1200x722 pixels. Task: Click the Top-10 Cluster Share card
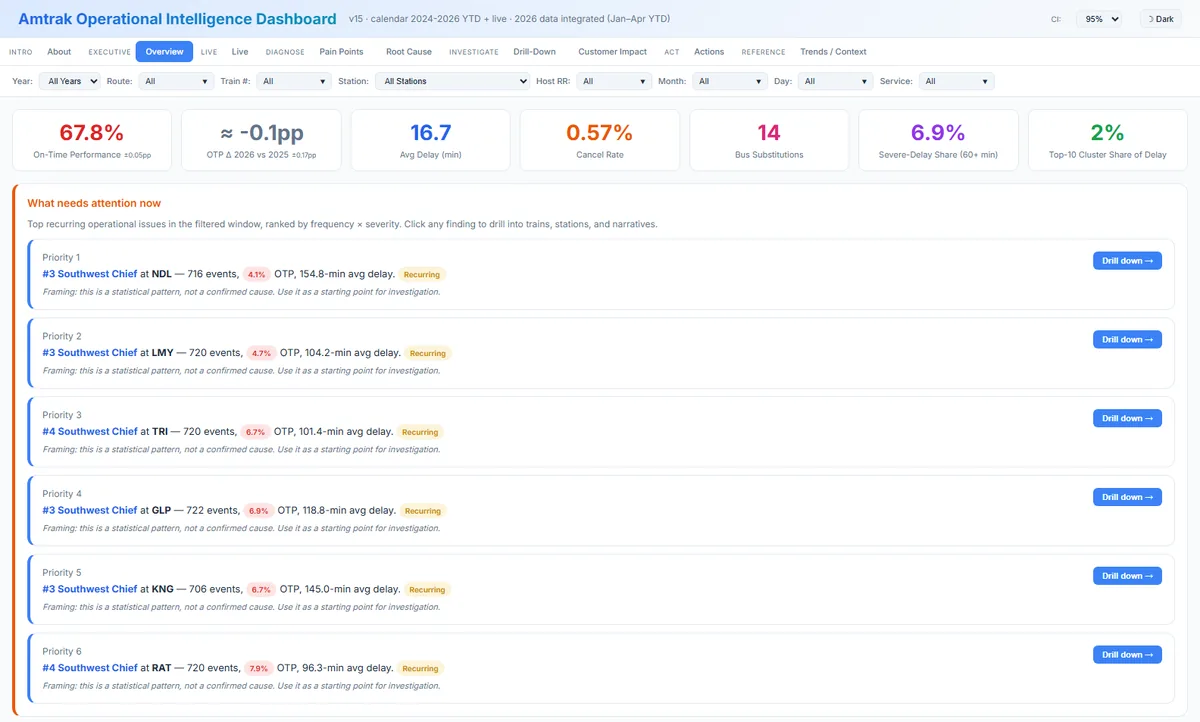[1108, 140]
